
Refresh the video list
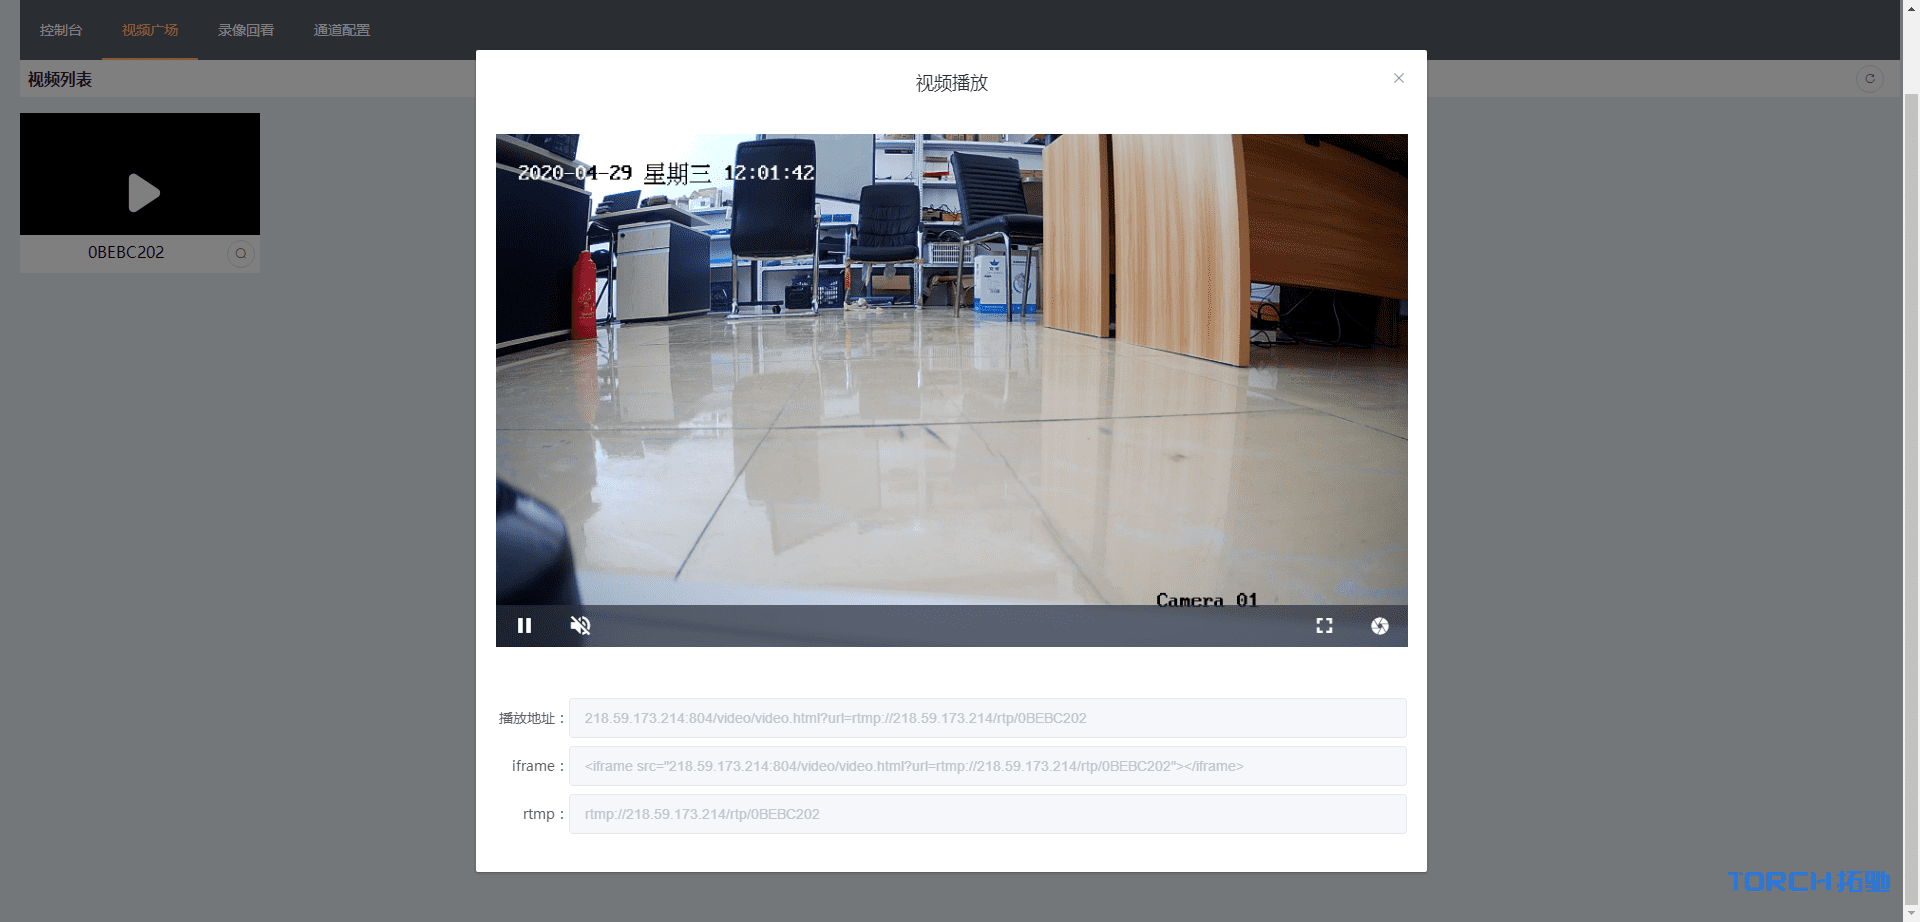[x=1869, y=79]
